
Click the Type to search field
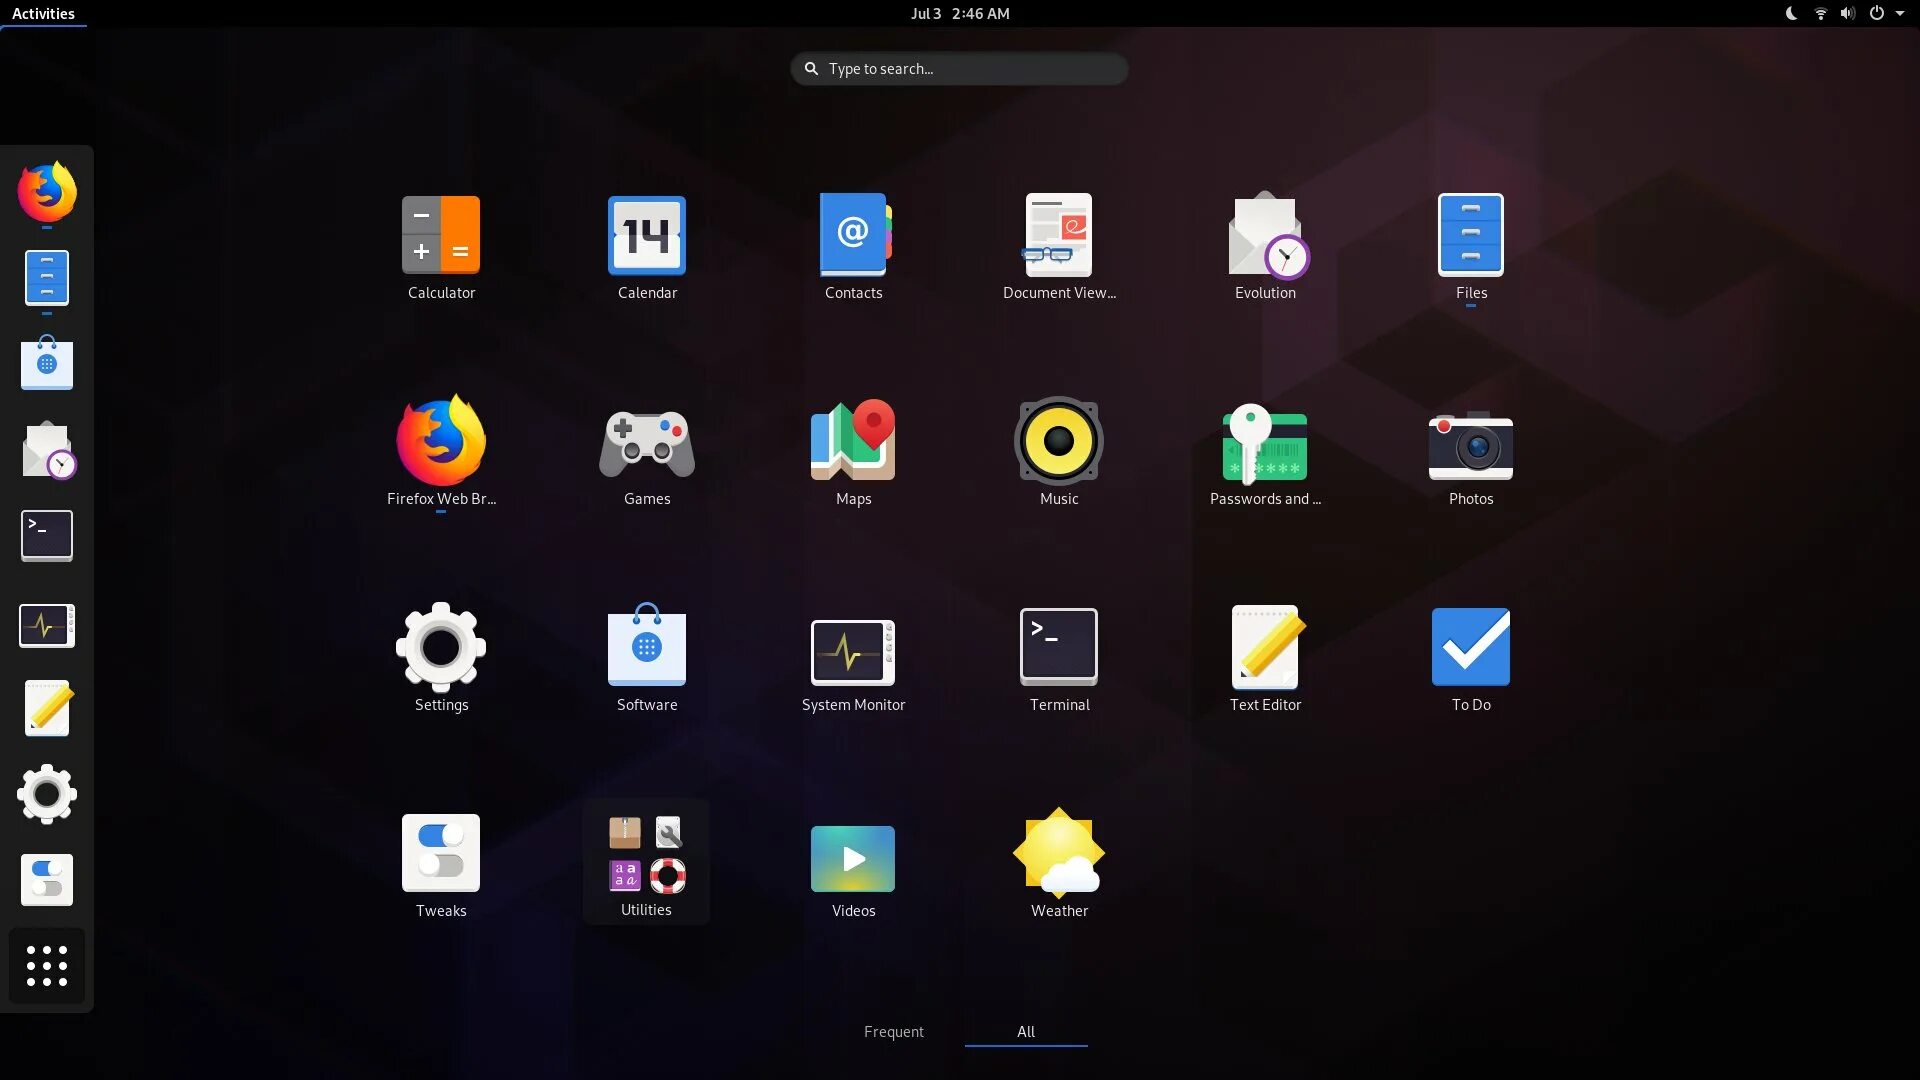point(960,69)
